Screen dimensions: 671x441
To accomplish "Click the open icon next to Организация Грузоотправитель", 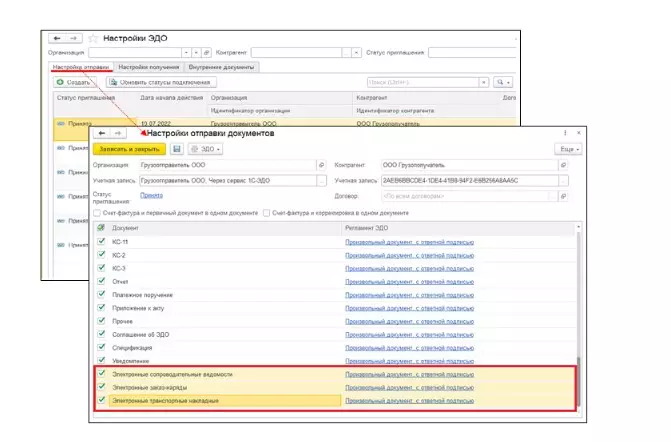I will pyautogui.click(x=322, y=165).
